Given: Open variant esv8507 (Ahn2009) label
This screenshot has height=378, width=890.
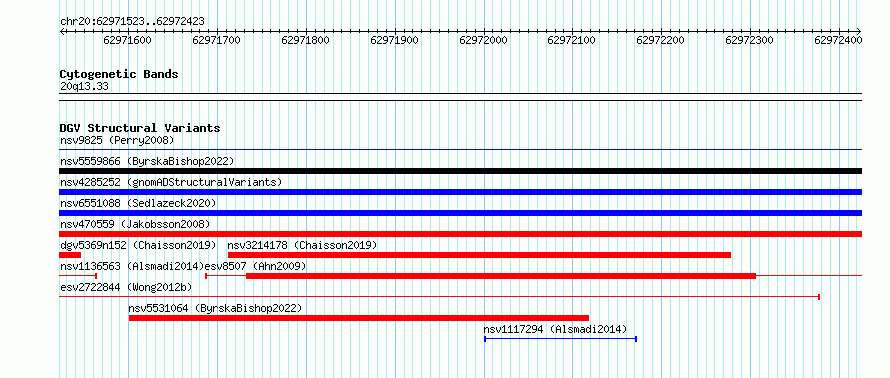Looking at the screenshot, I should (x=255, y=266).
